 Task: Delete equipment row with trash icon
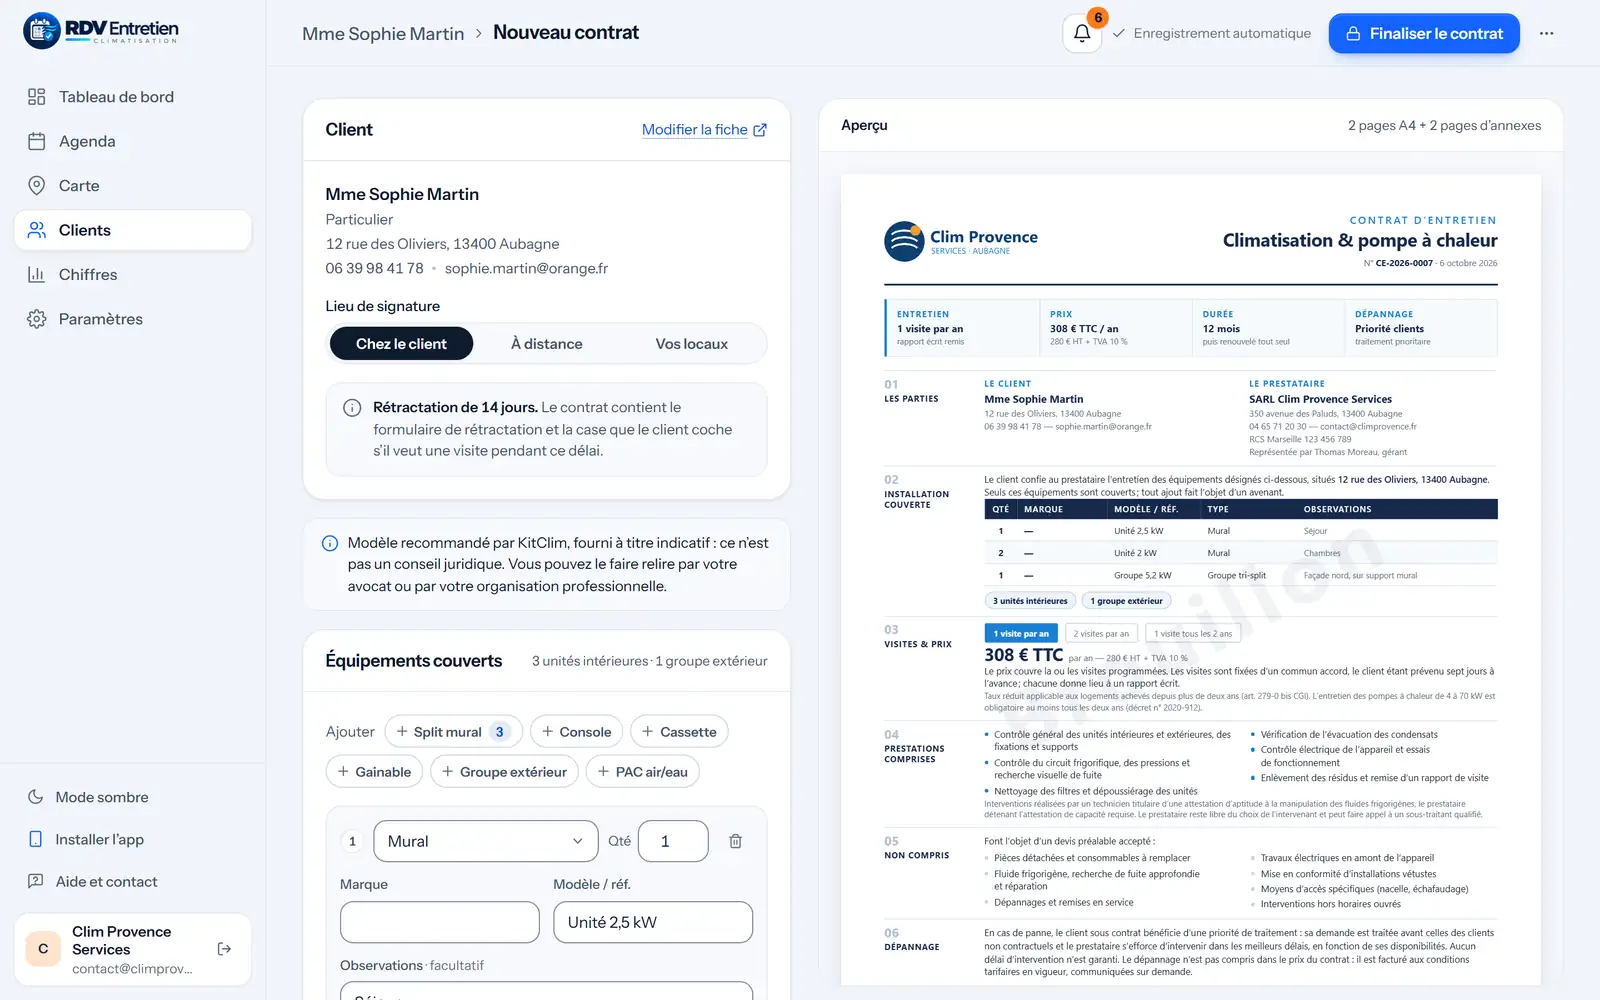735,841
